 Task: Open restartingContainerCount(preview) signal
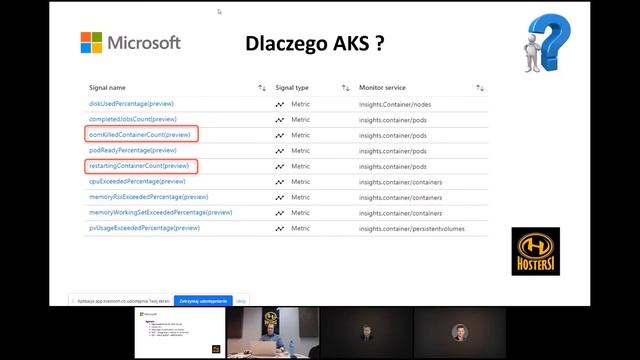tap(139, 166)
